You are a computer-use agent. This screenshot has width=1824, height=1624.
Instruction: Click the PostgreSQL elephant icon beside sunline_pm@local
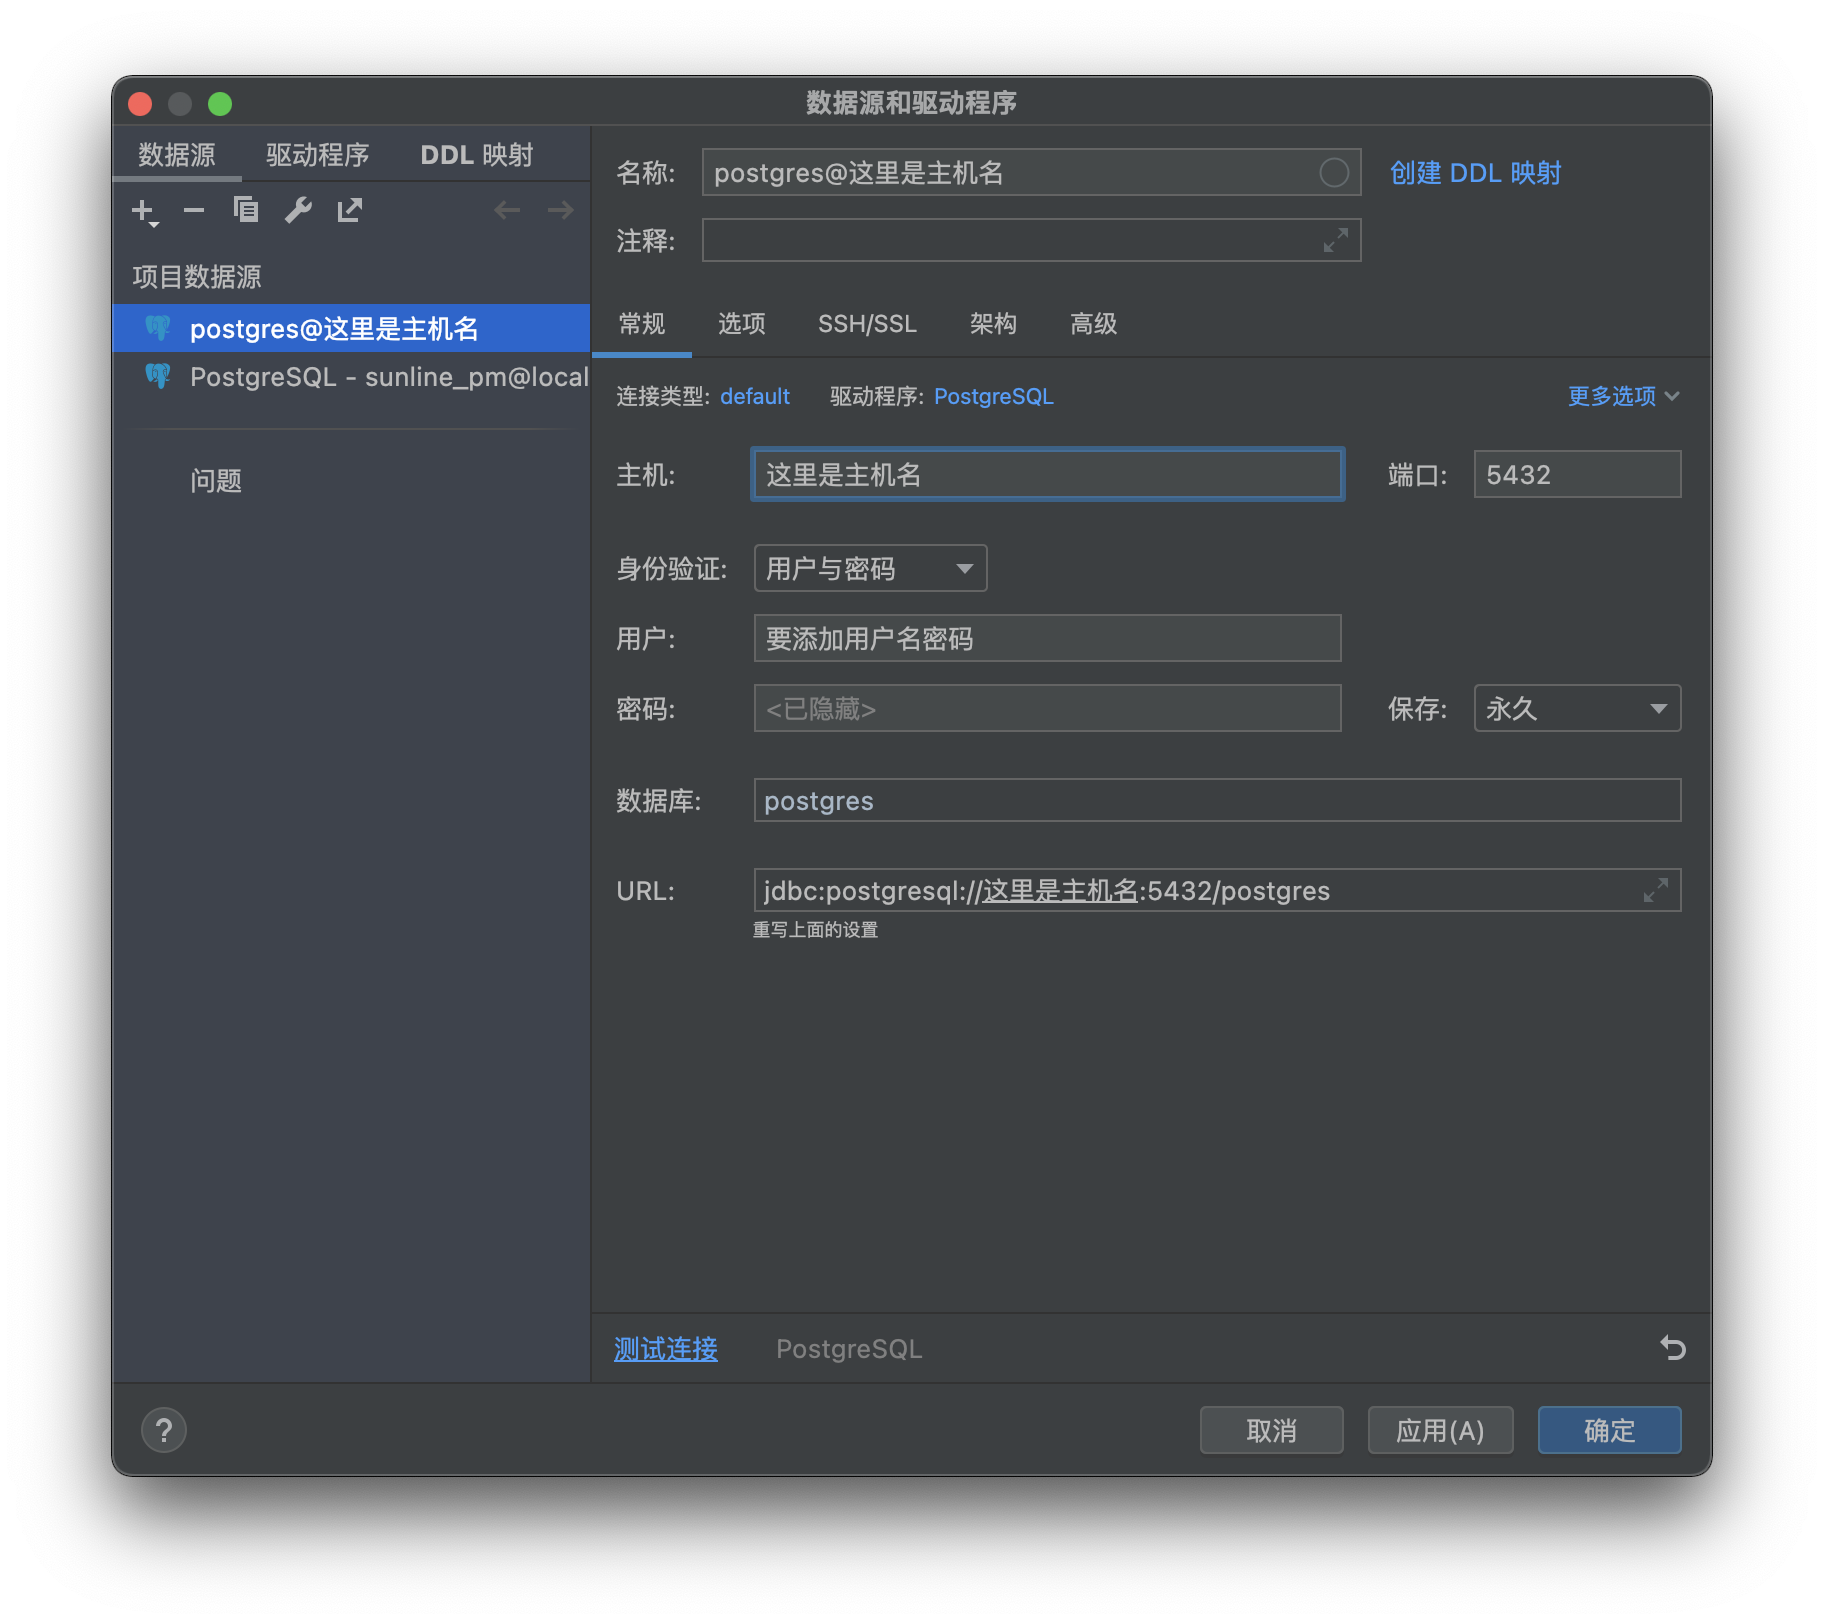tap(158, 377)
